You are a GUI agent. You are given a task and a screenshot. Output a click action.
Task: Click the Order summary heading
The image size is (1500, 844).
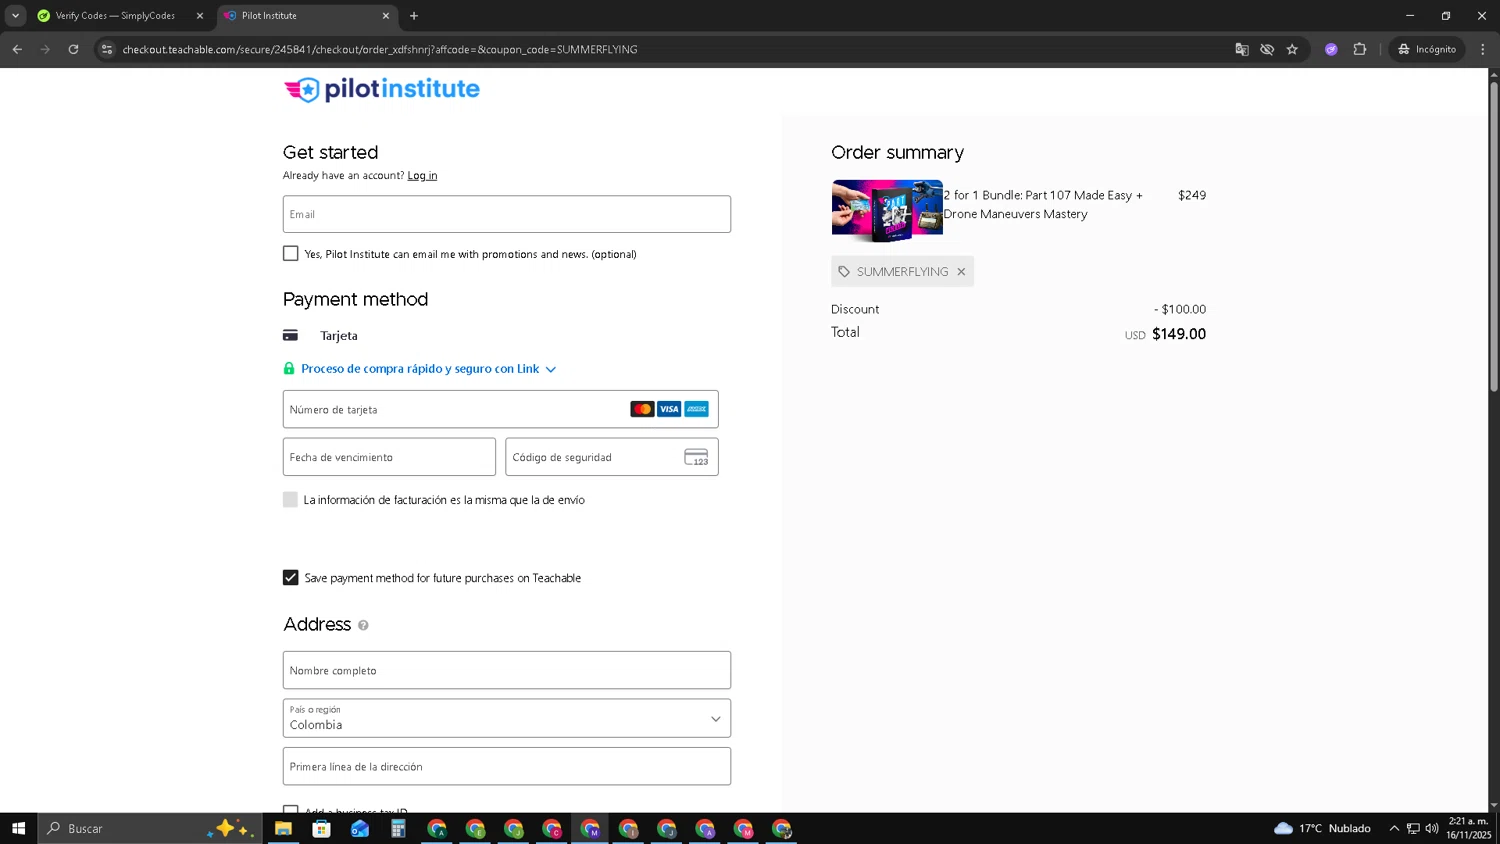pyautogui.click(x=897, y=153)
